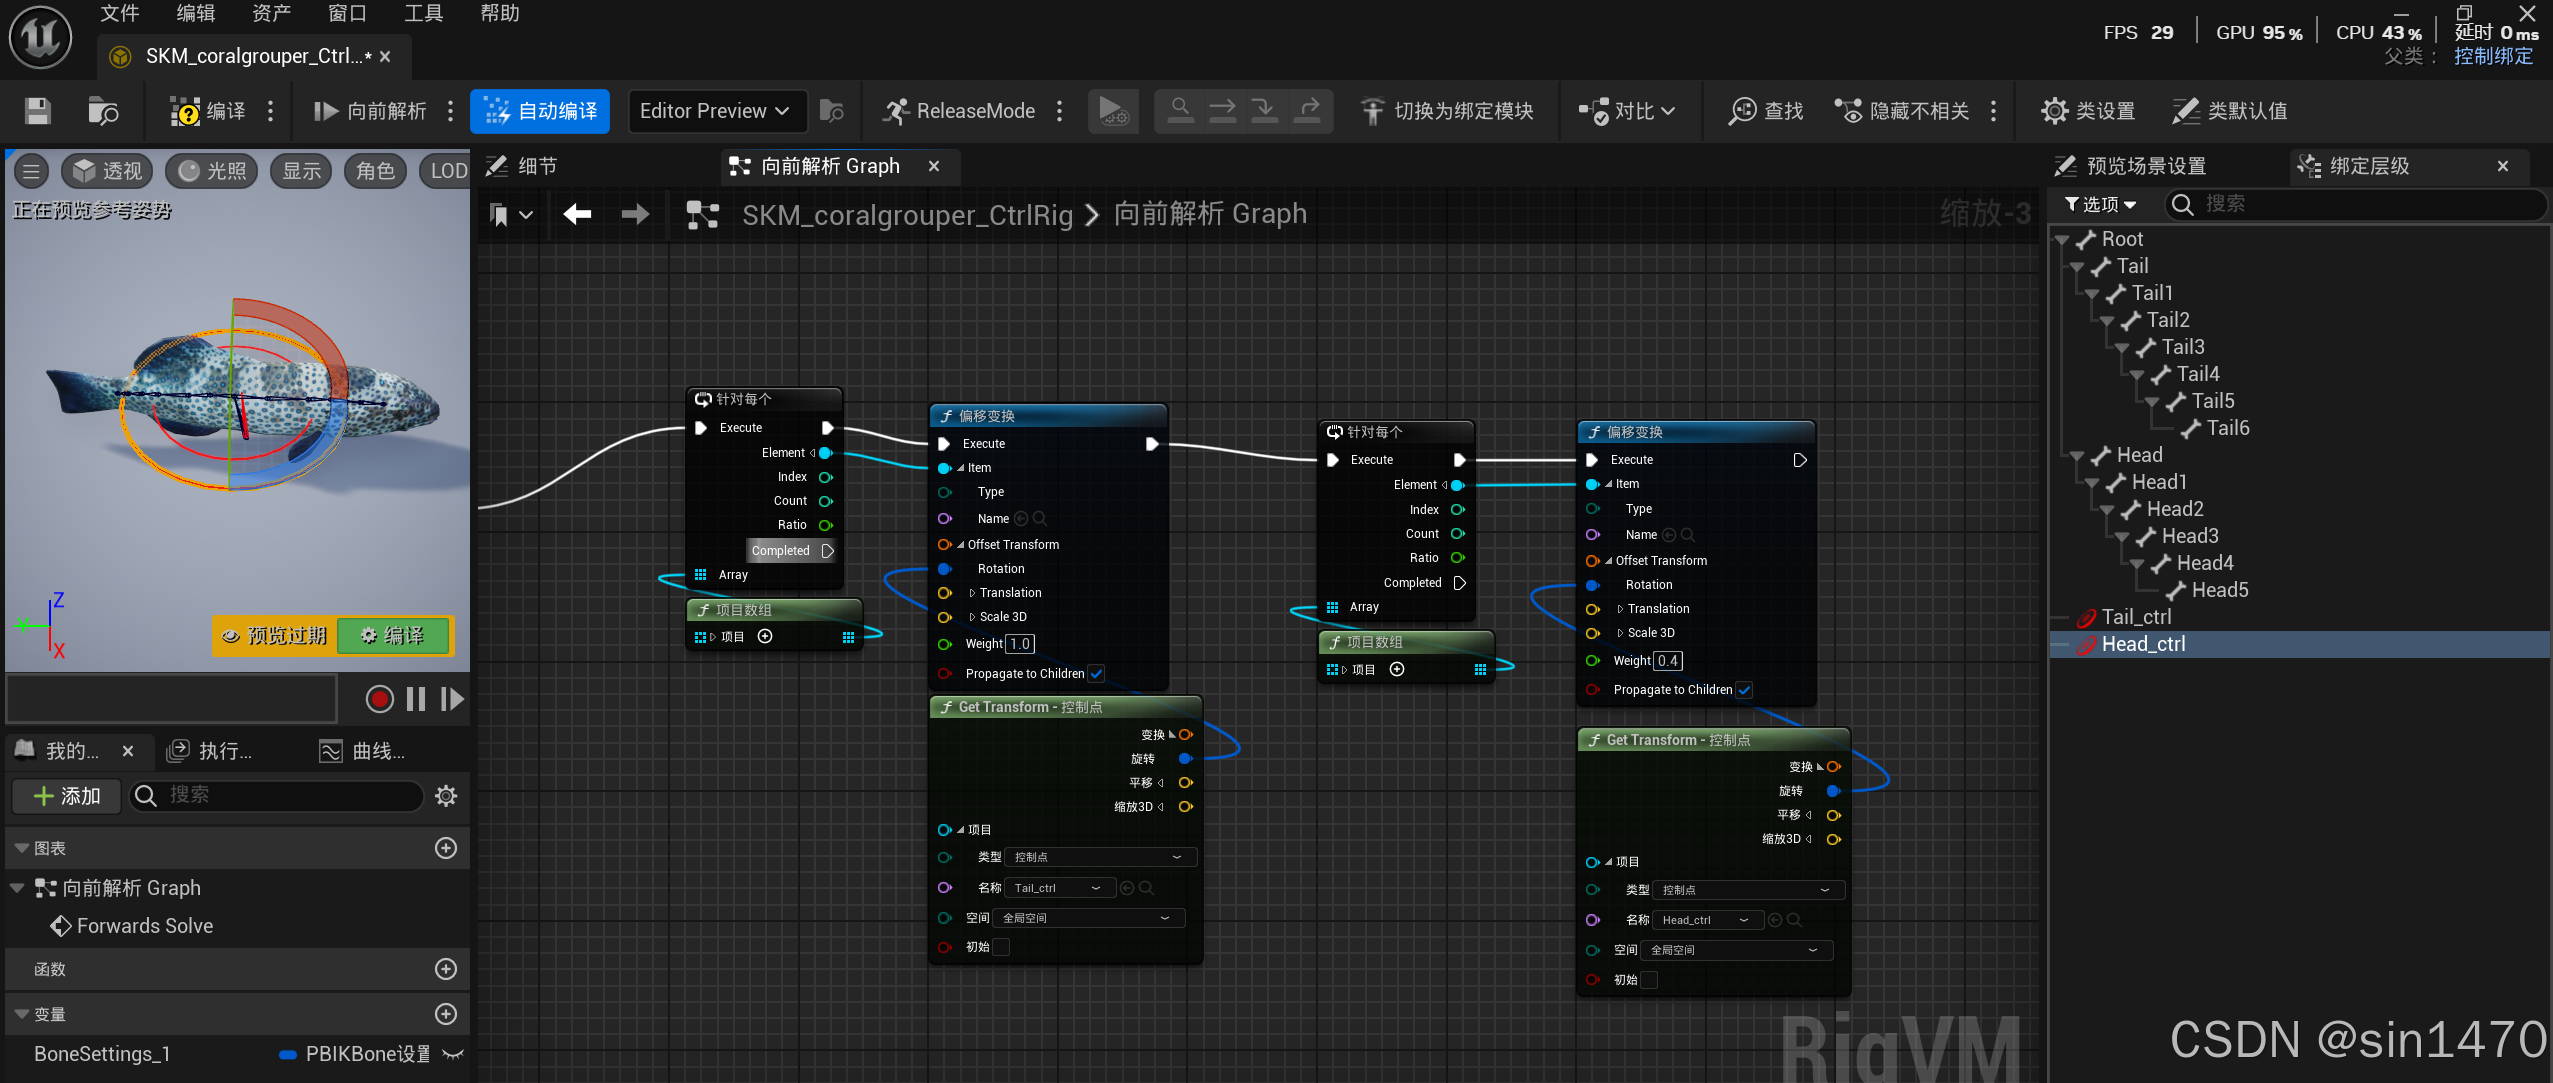The width and height of the screenshot is (2553, 1083).
Task: Uncheck Propagate to Children, Weight 0.4 node
Action: coord(1745,690)
